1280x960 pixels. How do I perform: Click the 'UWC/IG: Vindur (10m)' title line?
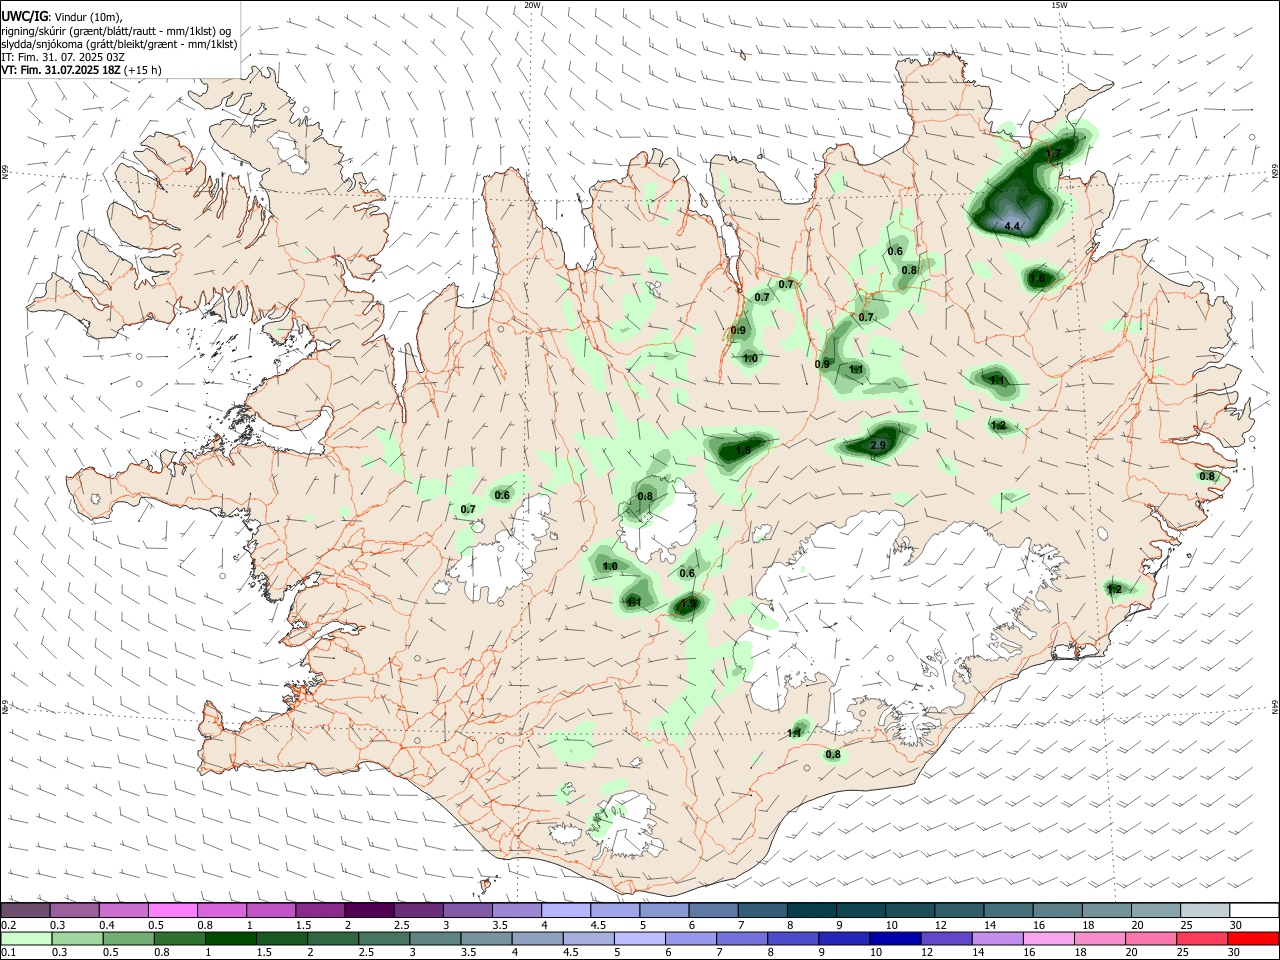point(61,17)
